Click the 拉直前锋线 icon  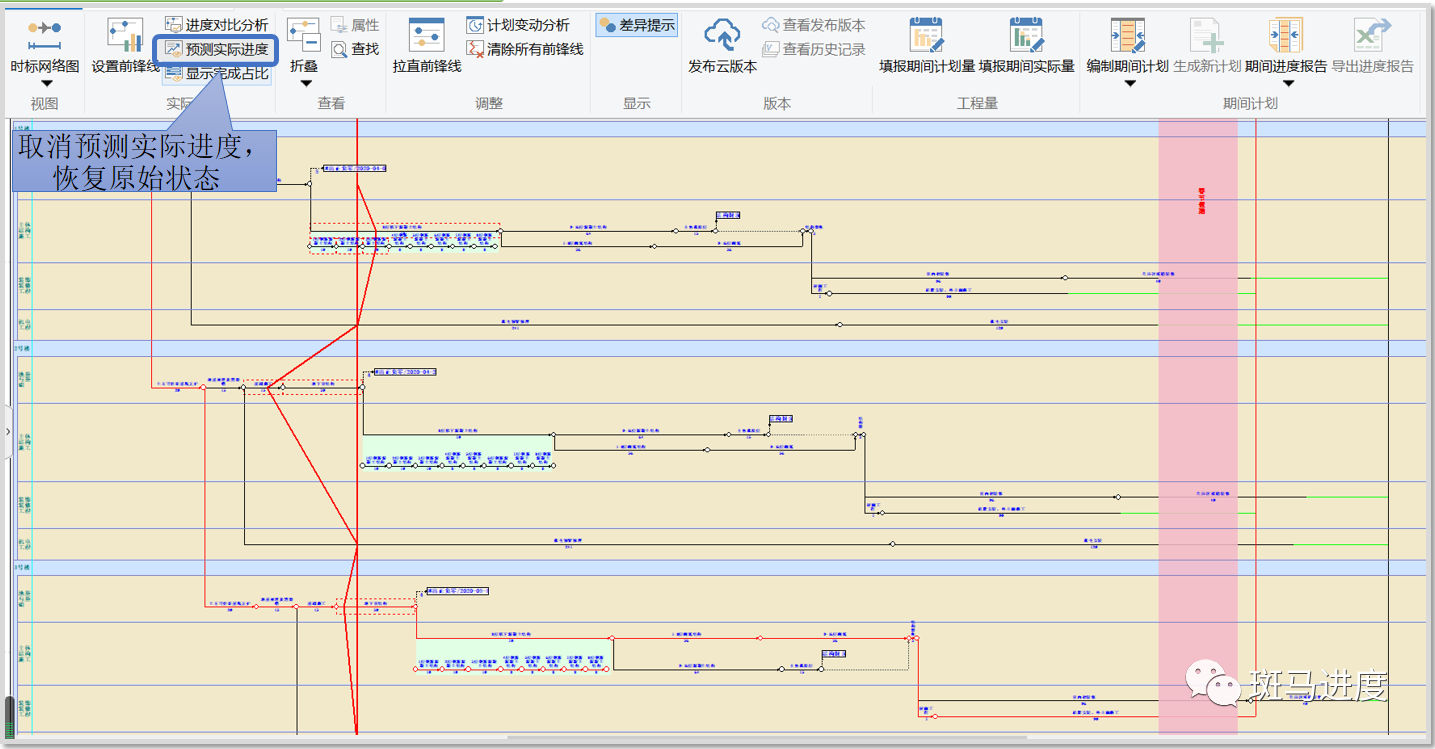click(x=427, y=36)
